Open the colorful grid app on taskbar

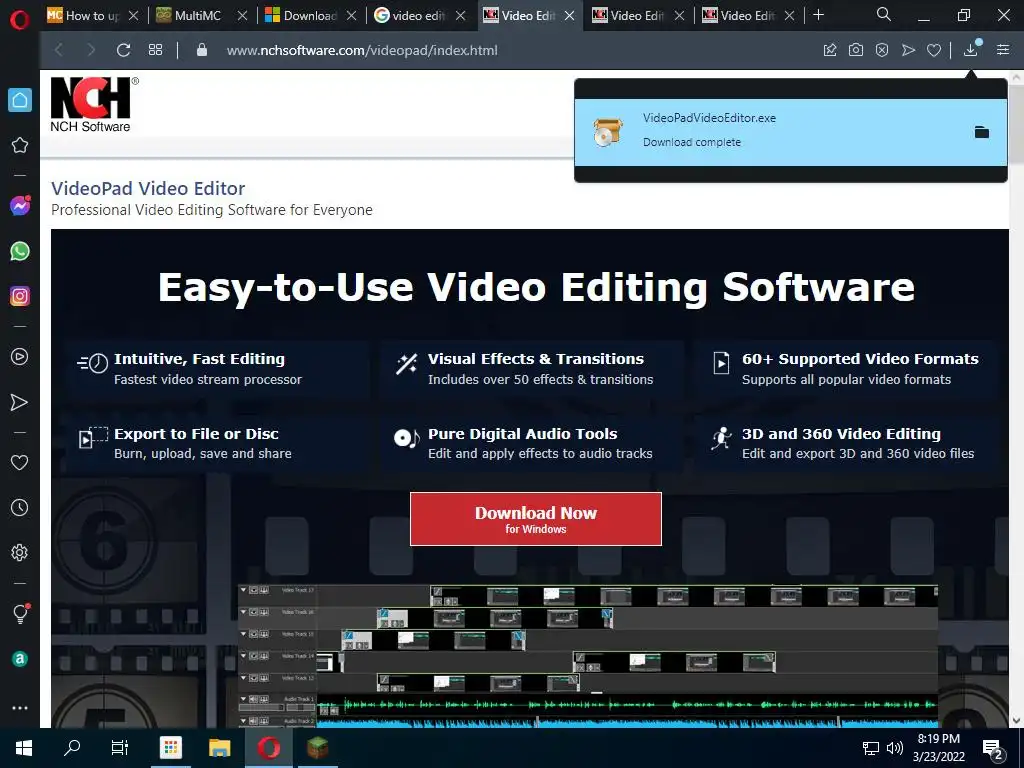[x=170, y=748]
